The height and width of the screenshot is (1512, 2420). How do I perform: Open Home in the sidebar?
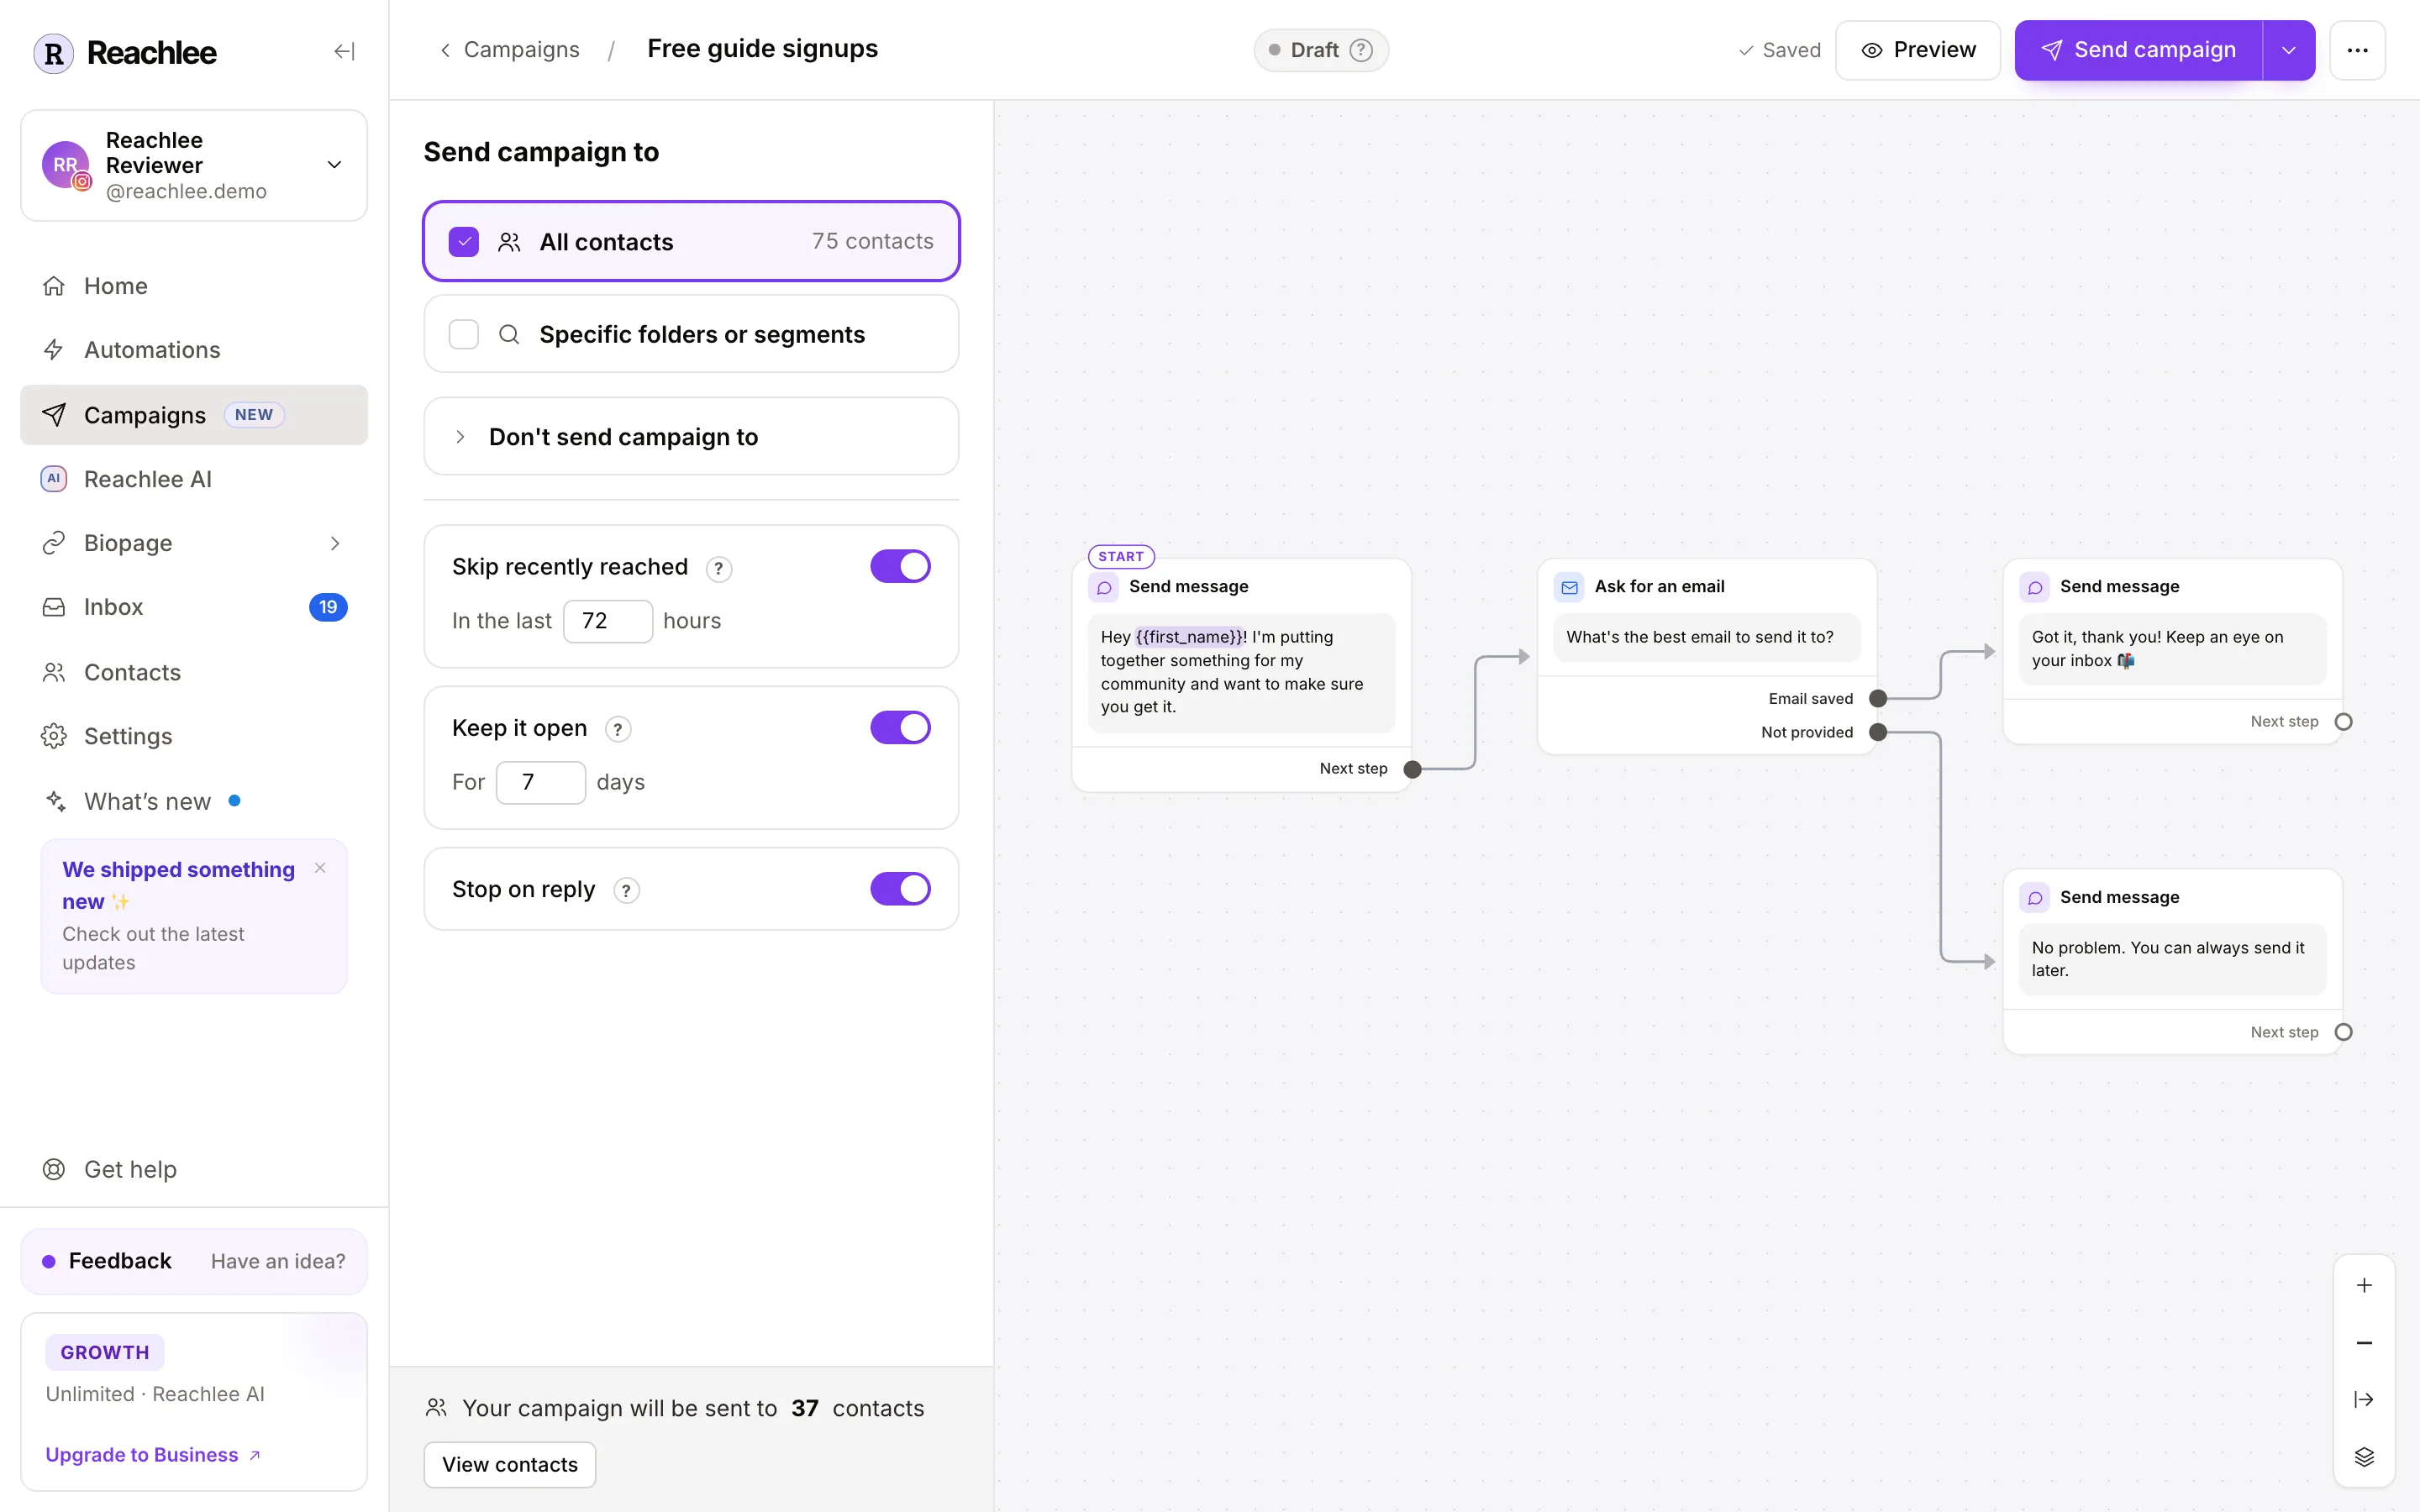pyautogui.click(x=194, y=286)
